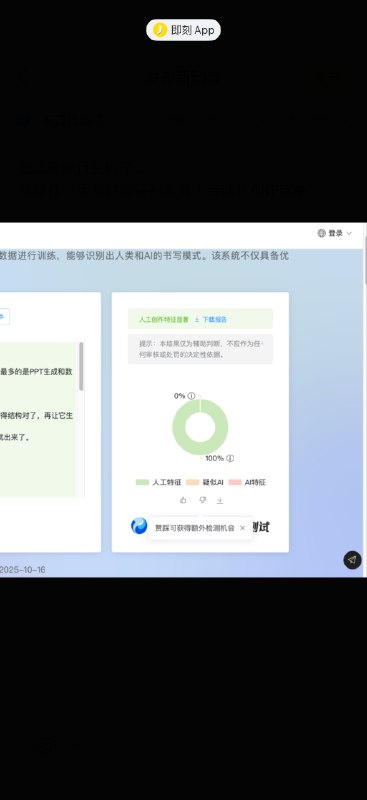Screen dimensions: 367x800
Task: Click the 提示 disclaimer text box
Action: [x=200, y=349]
